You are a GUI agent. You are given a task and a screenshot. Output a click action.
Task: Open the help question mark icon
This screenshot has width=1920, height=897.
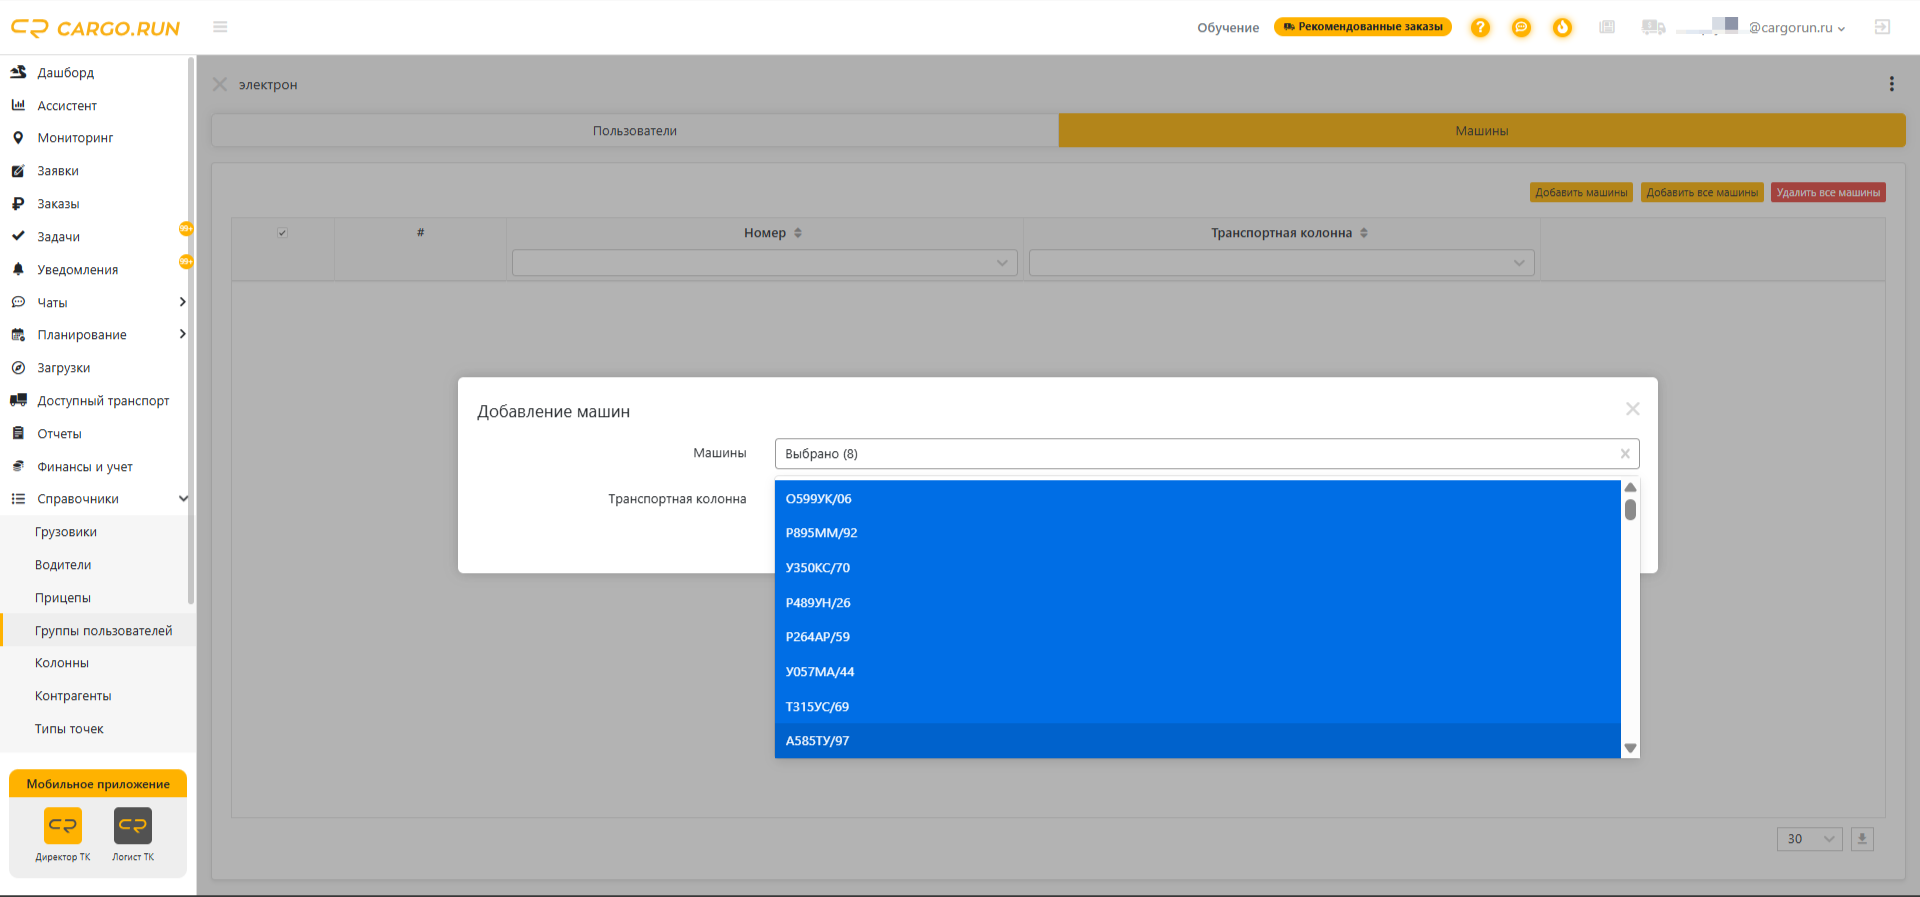point(1480,28)
